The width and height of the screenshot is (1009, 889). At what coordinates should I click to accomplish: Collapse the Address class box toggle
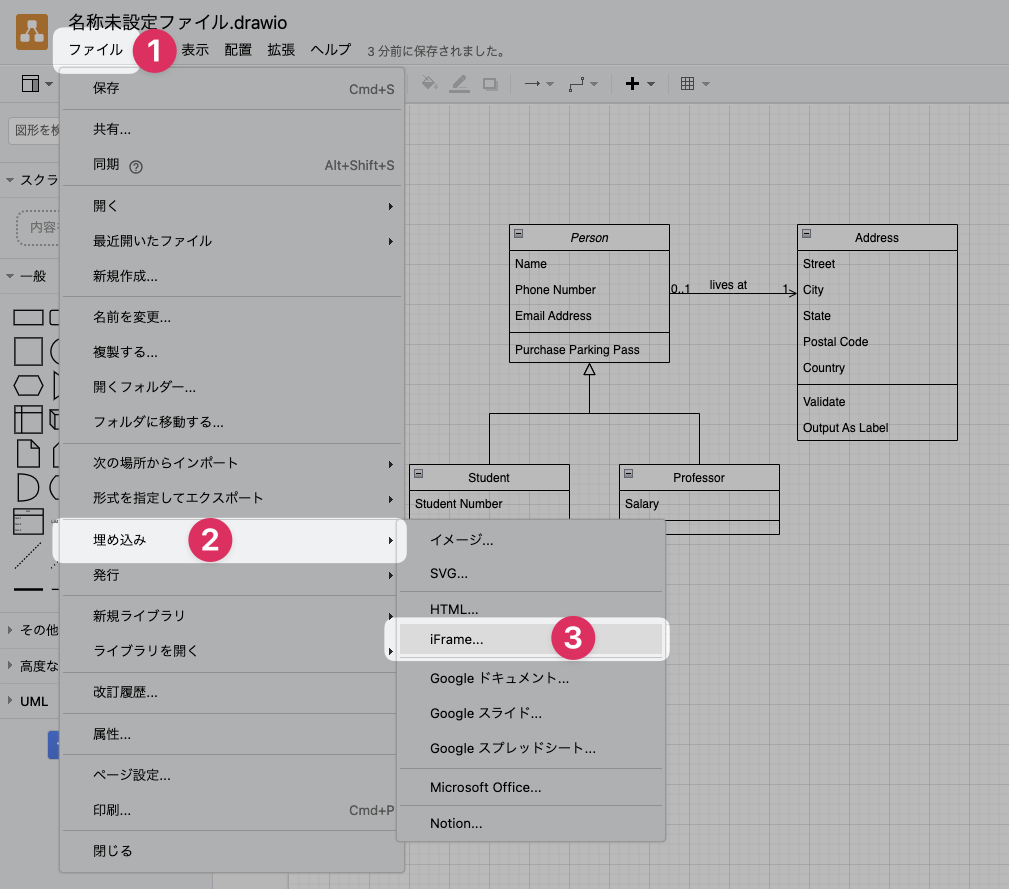click(806, 234)
